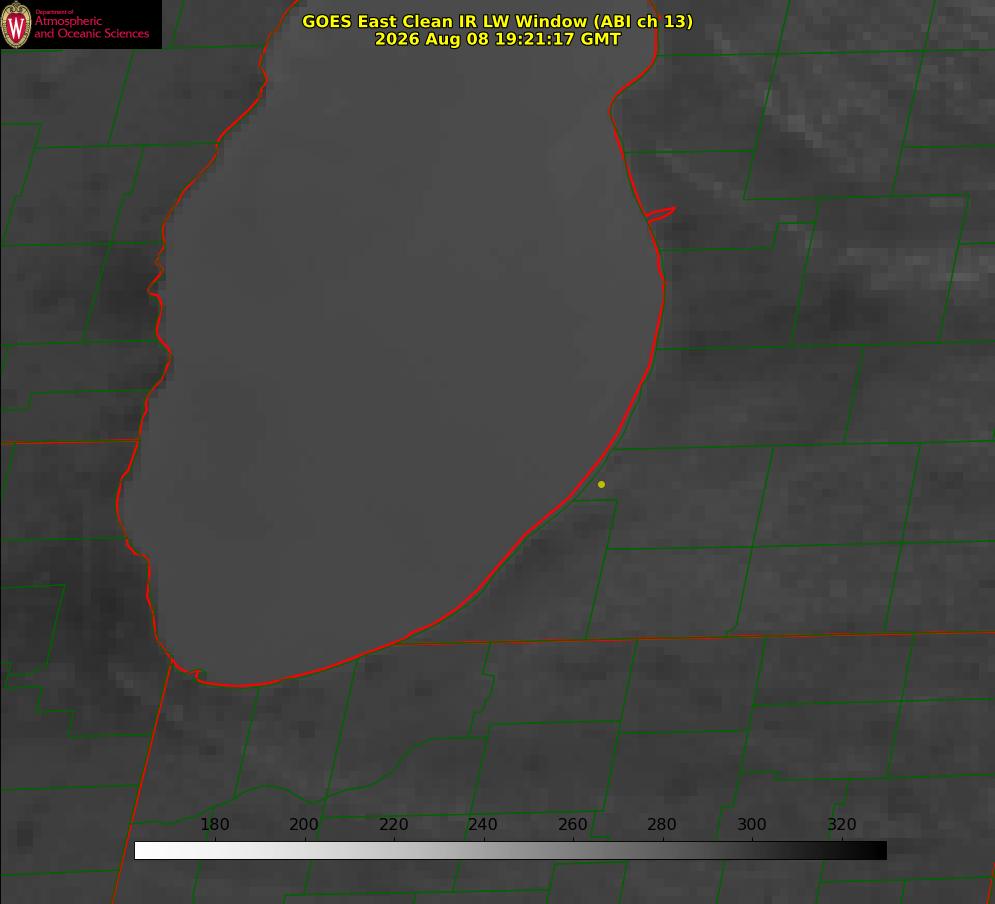Click the 220 colorbar label

pyautogui.click(x=393, y=824)
